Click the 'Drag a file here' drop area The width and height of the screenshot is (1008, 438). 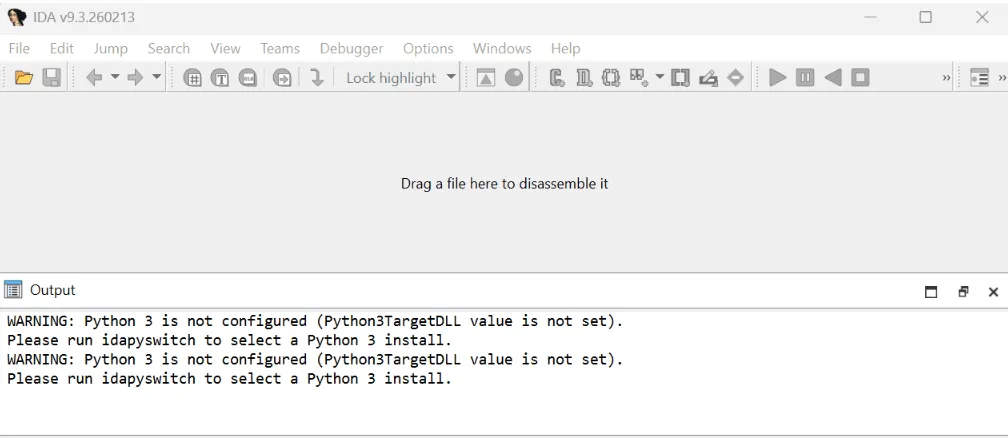pyautogui.click(x=504, y=184)
